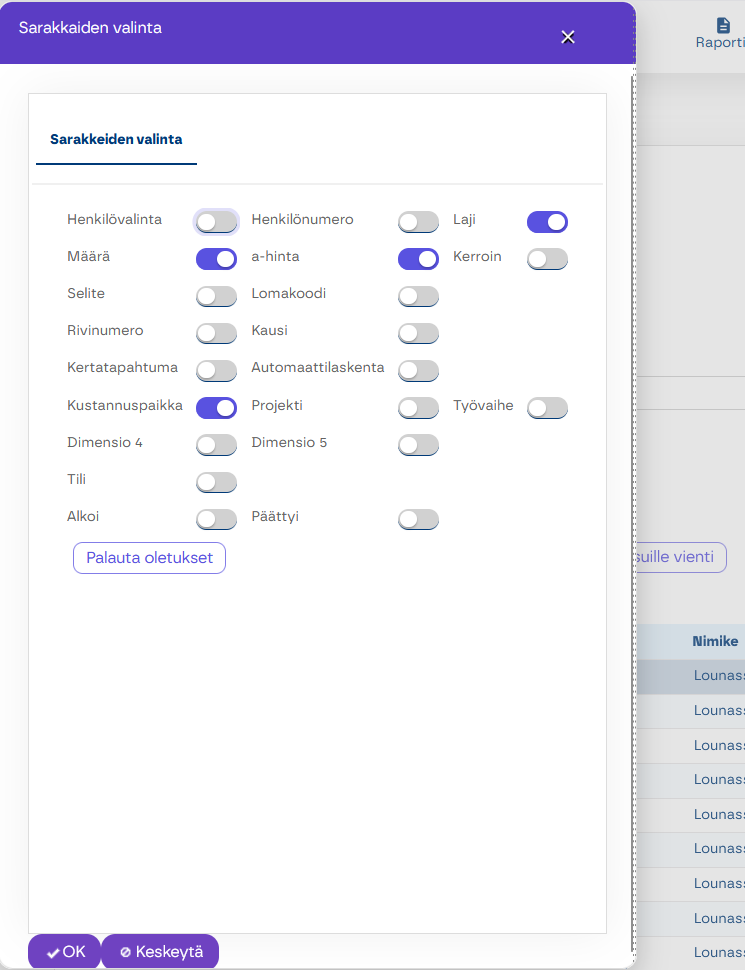Cancel with the Keskeytä button
The image size is (745, 970).
(161, 952)
